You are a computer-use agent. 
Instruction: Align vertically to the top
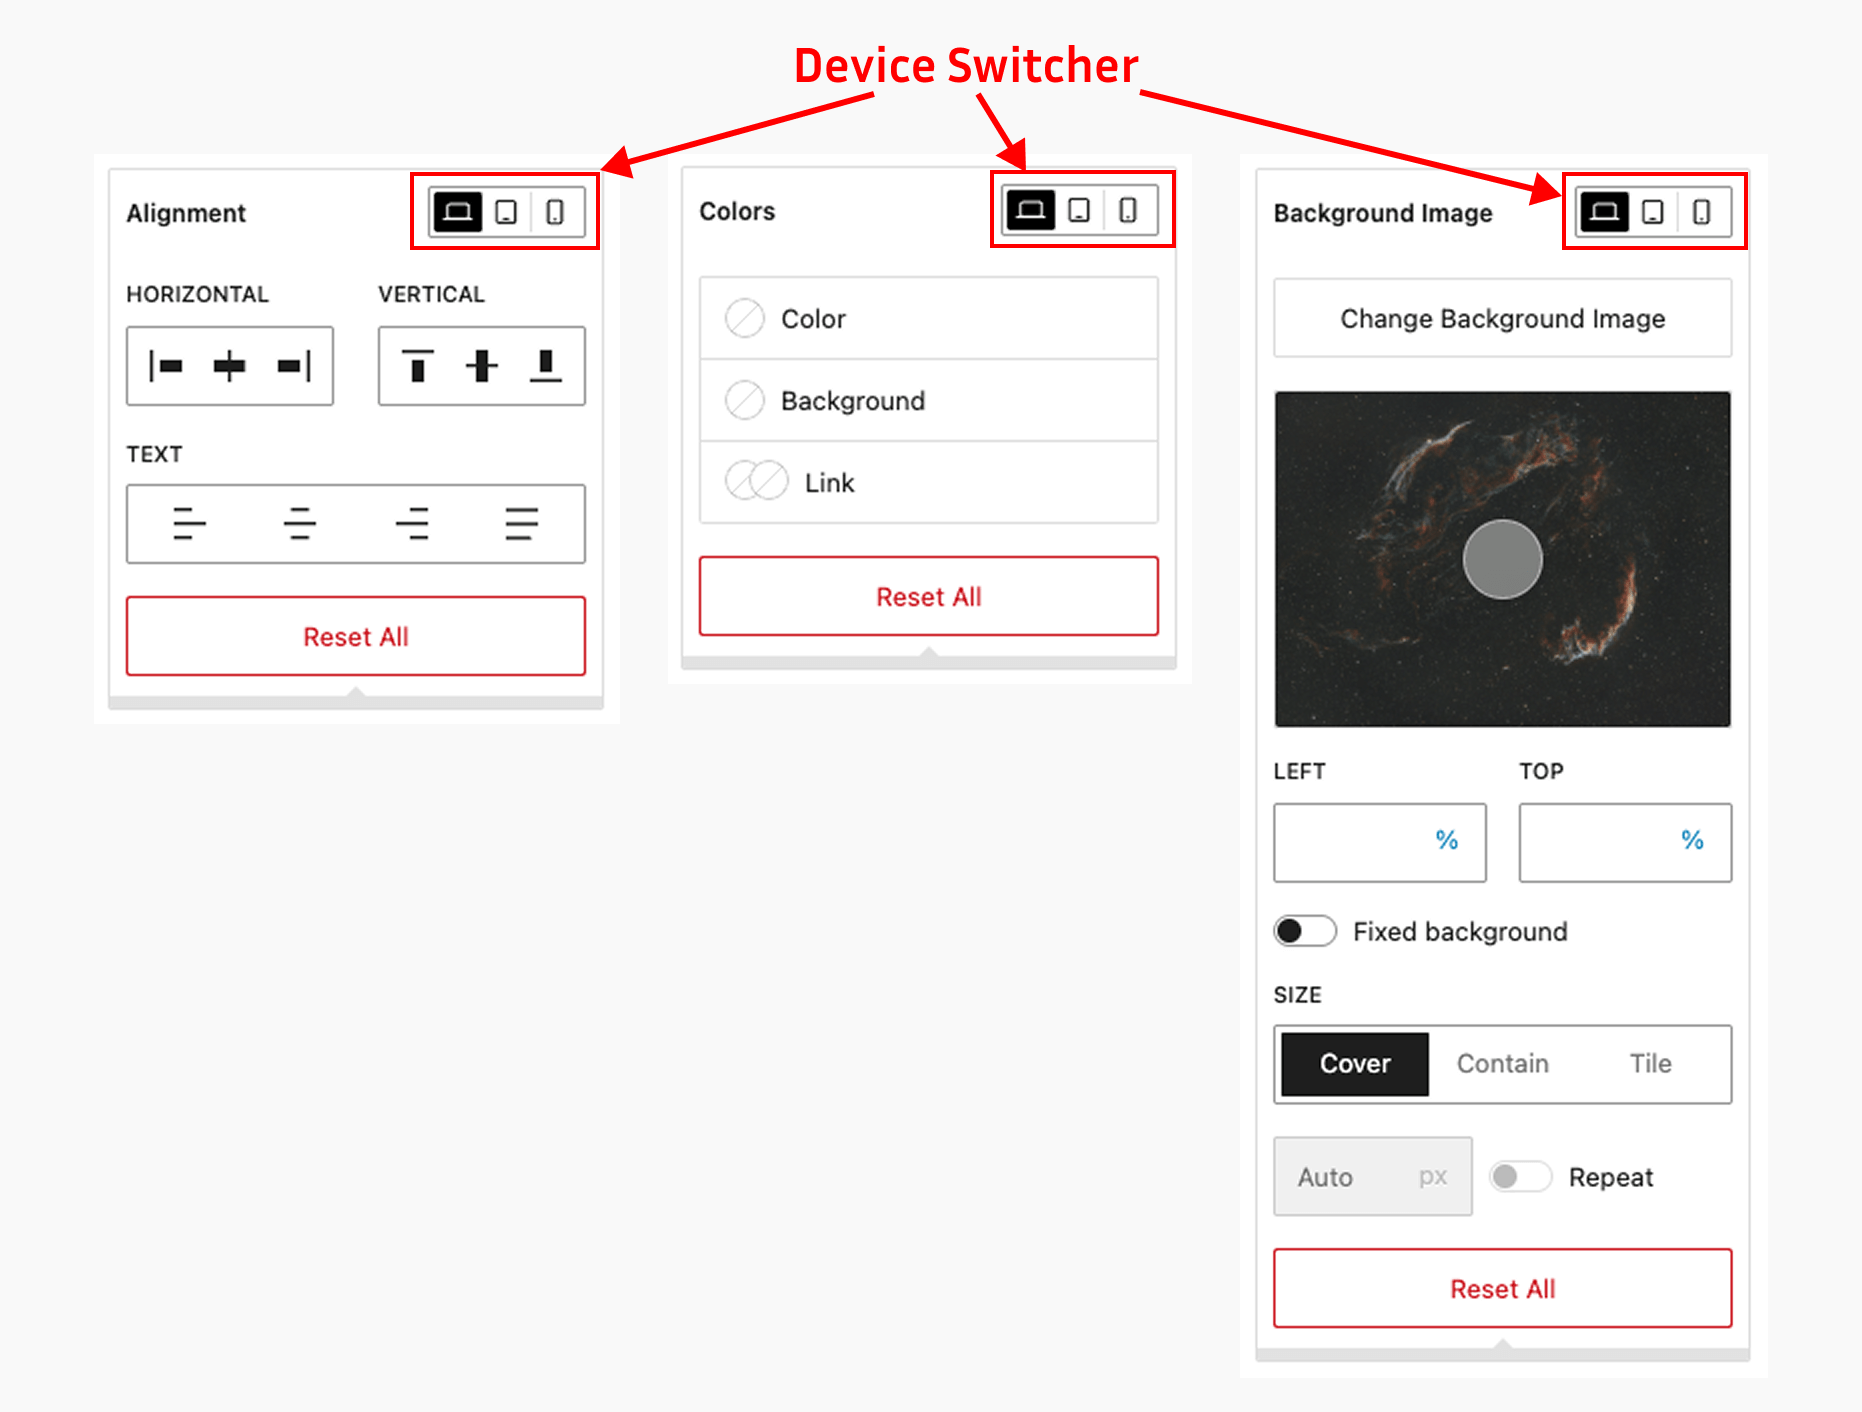point(417,366)
